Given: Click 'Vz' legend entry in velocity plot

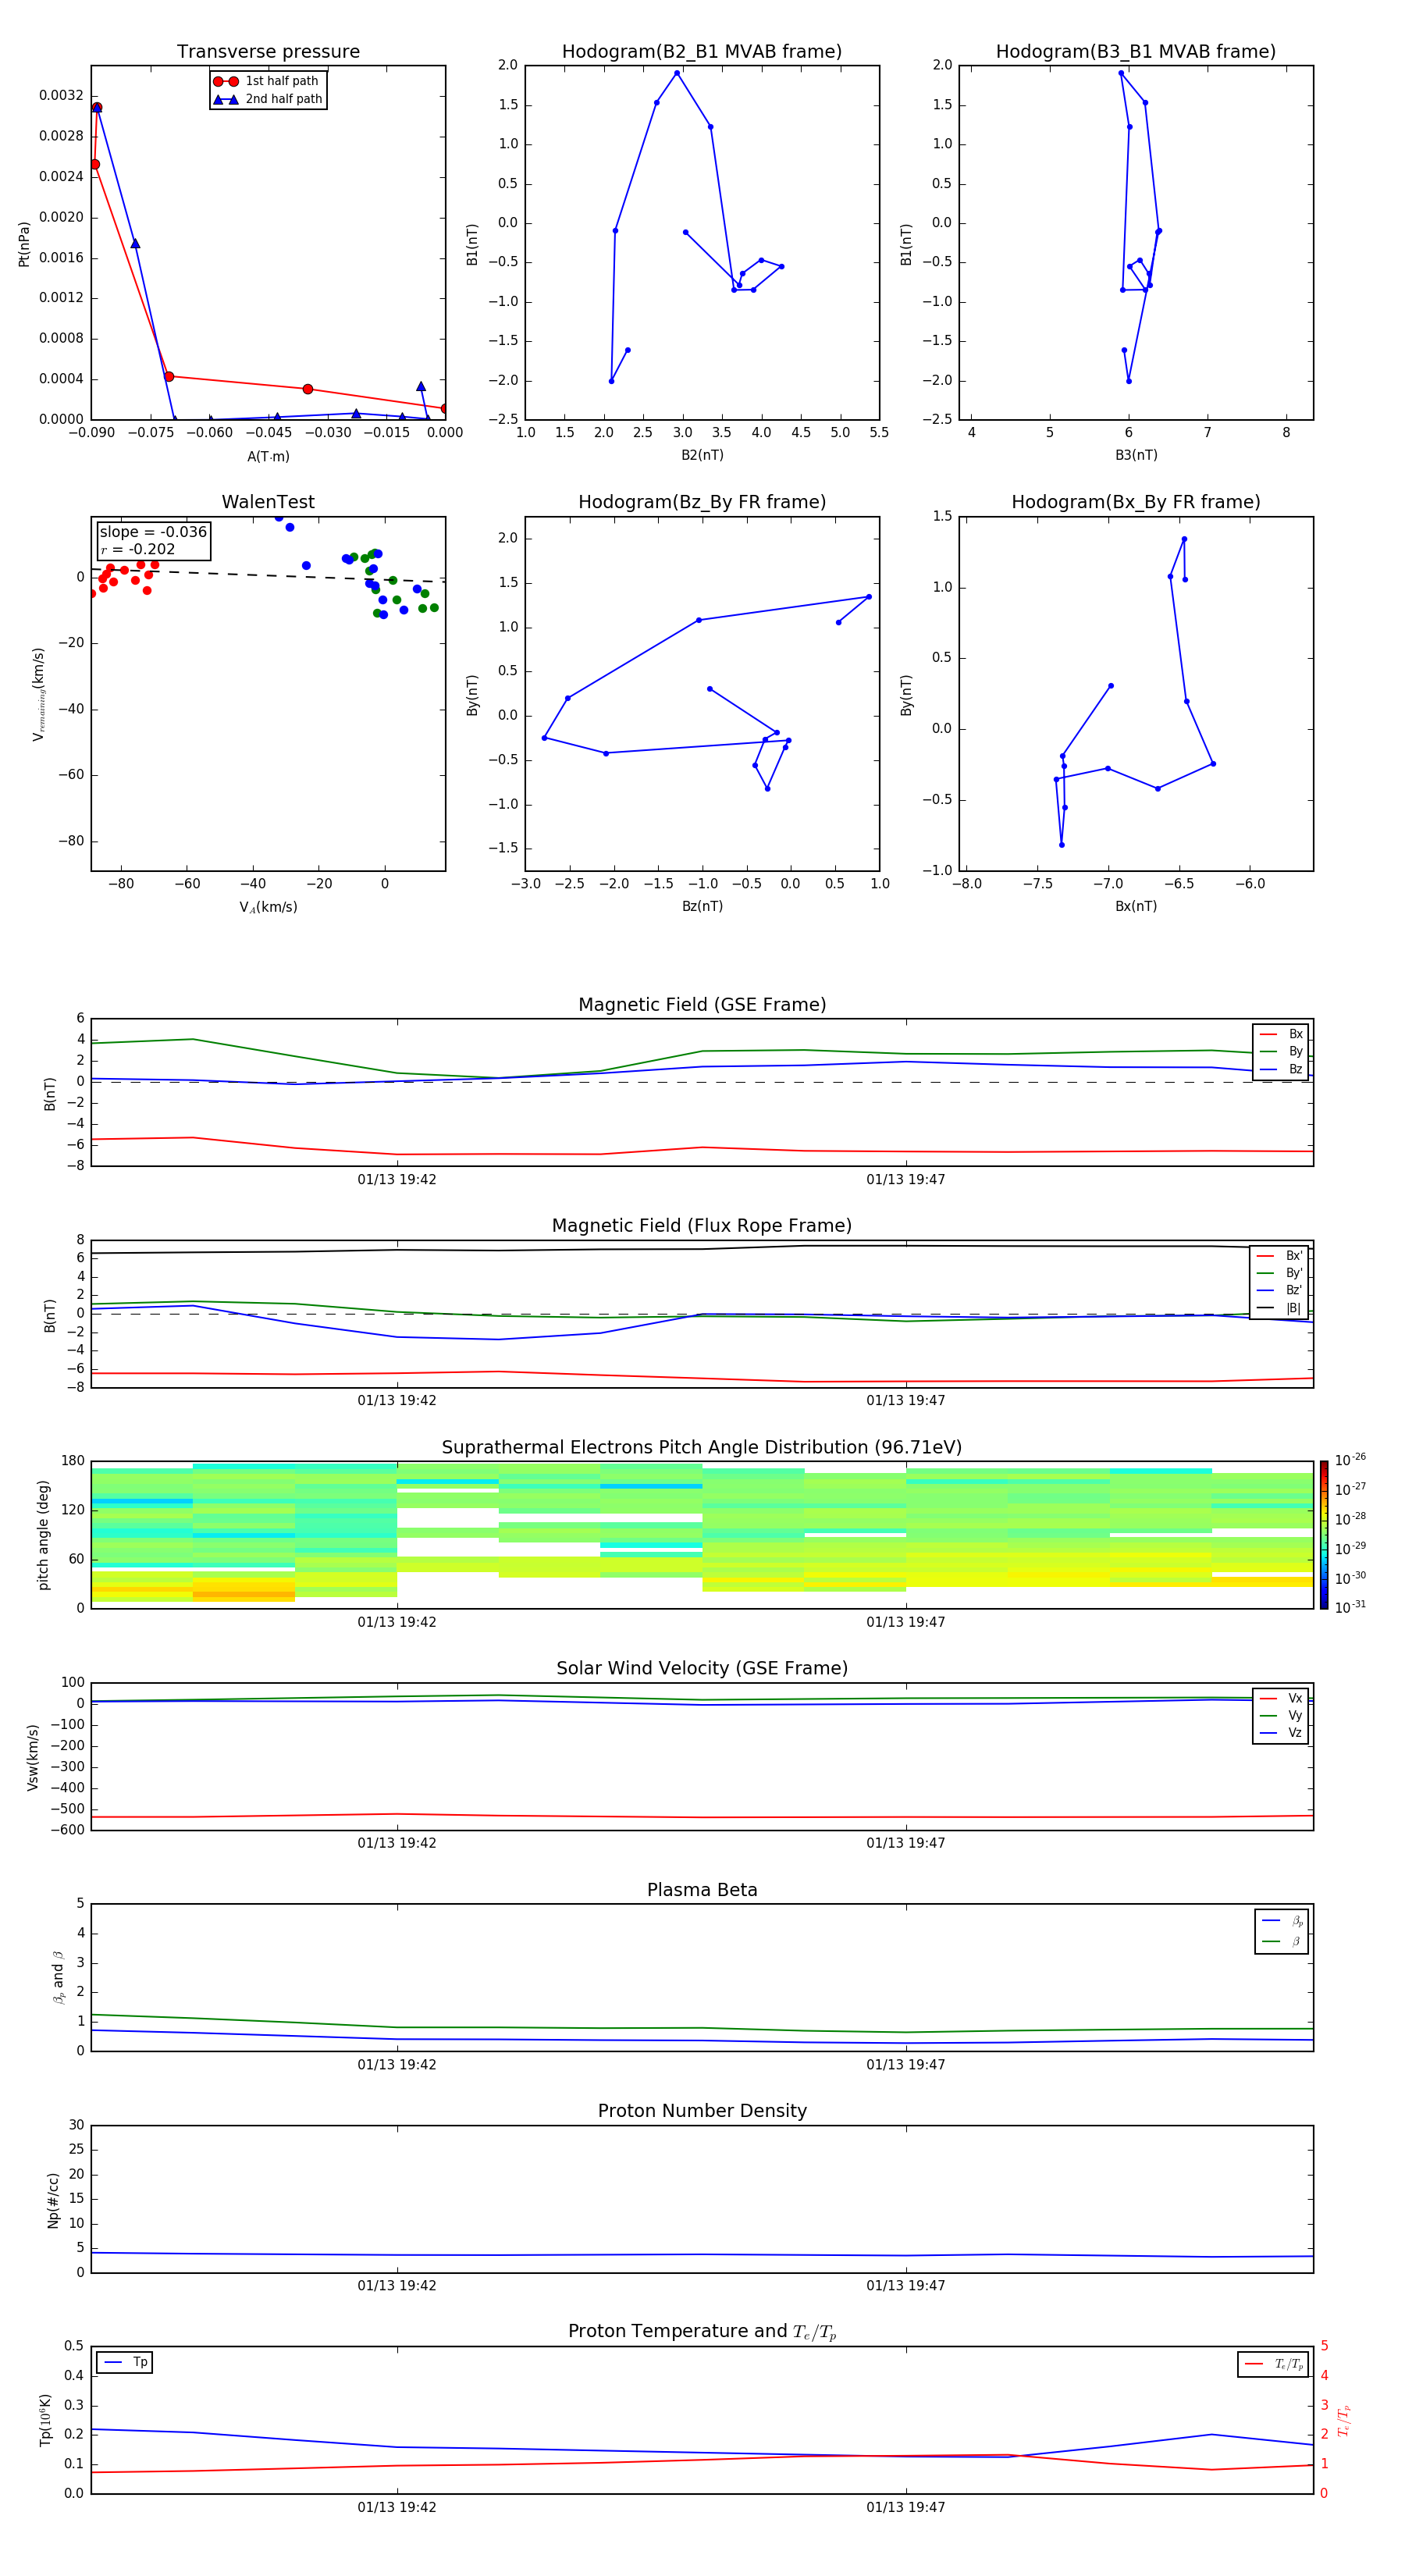Looking at the screenshot, I should click(x=1281, y=1732).
